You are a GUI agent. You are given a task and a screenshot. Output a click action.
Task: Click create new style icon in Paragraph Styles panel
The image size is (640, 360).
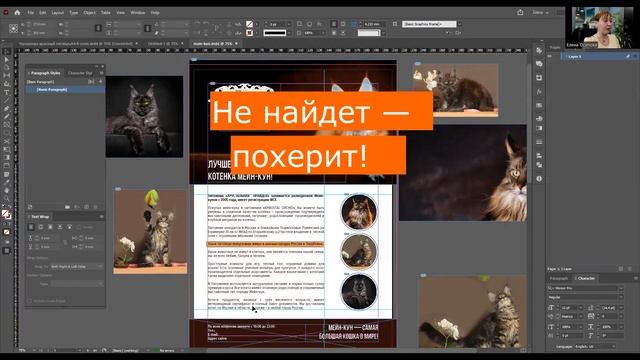click(87, 207)
